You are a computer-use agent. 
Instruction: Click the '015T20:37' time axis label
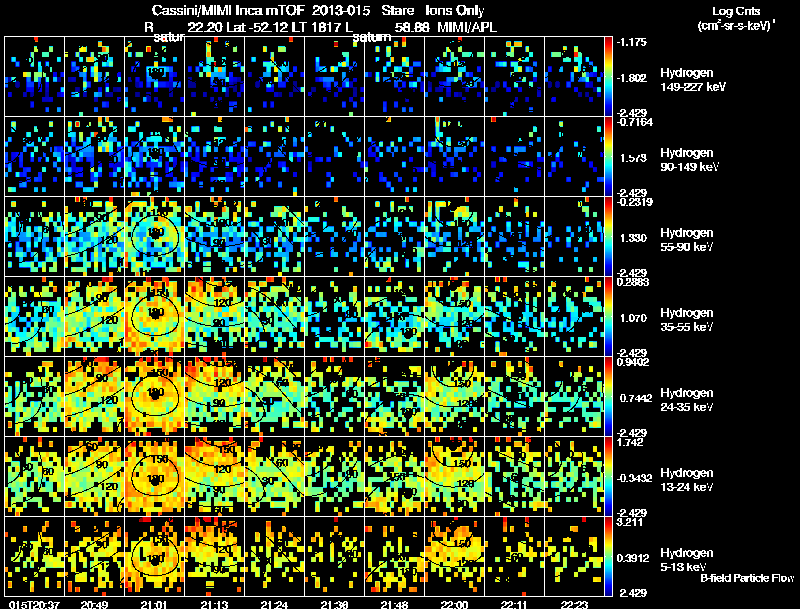(x=34, y=604)
